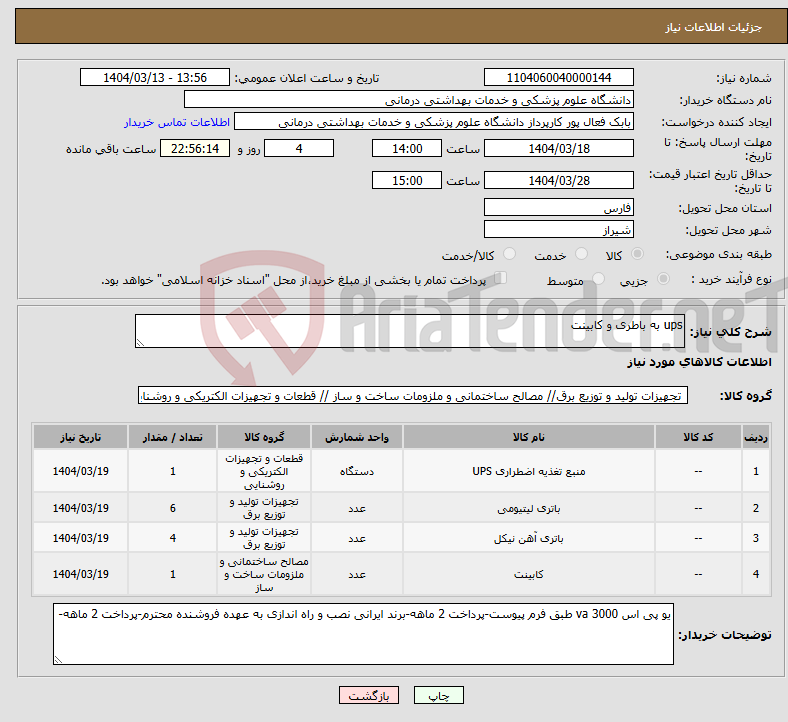Click the شماره نیاز number field
Viewport: 788px width, 722px height.
pos(558,77)
